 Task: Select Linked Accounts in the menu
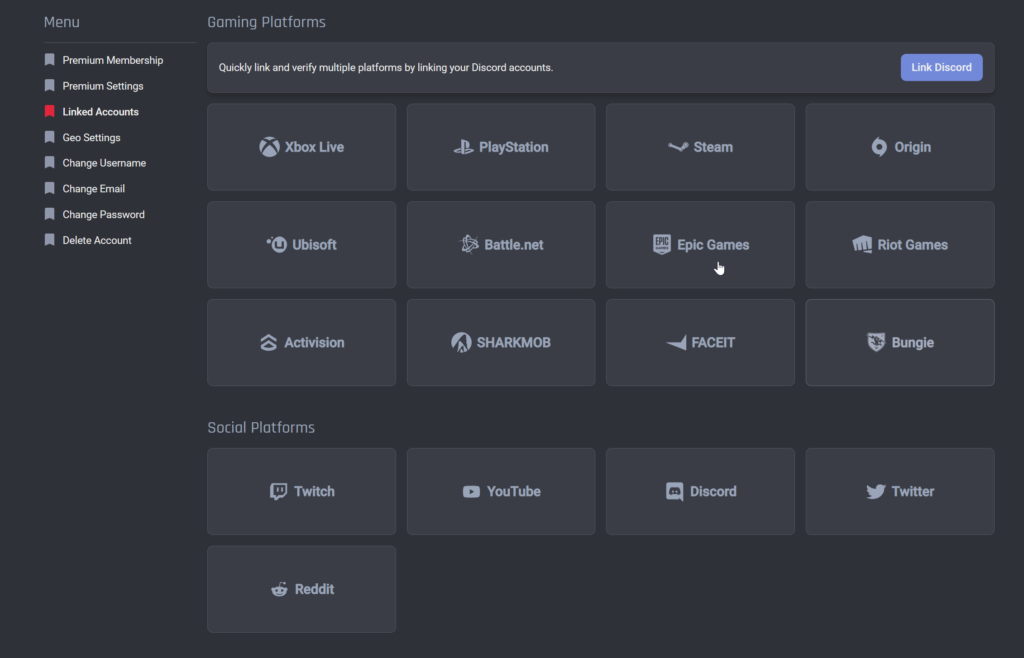pos(101,112)
